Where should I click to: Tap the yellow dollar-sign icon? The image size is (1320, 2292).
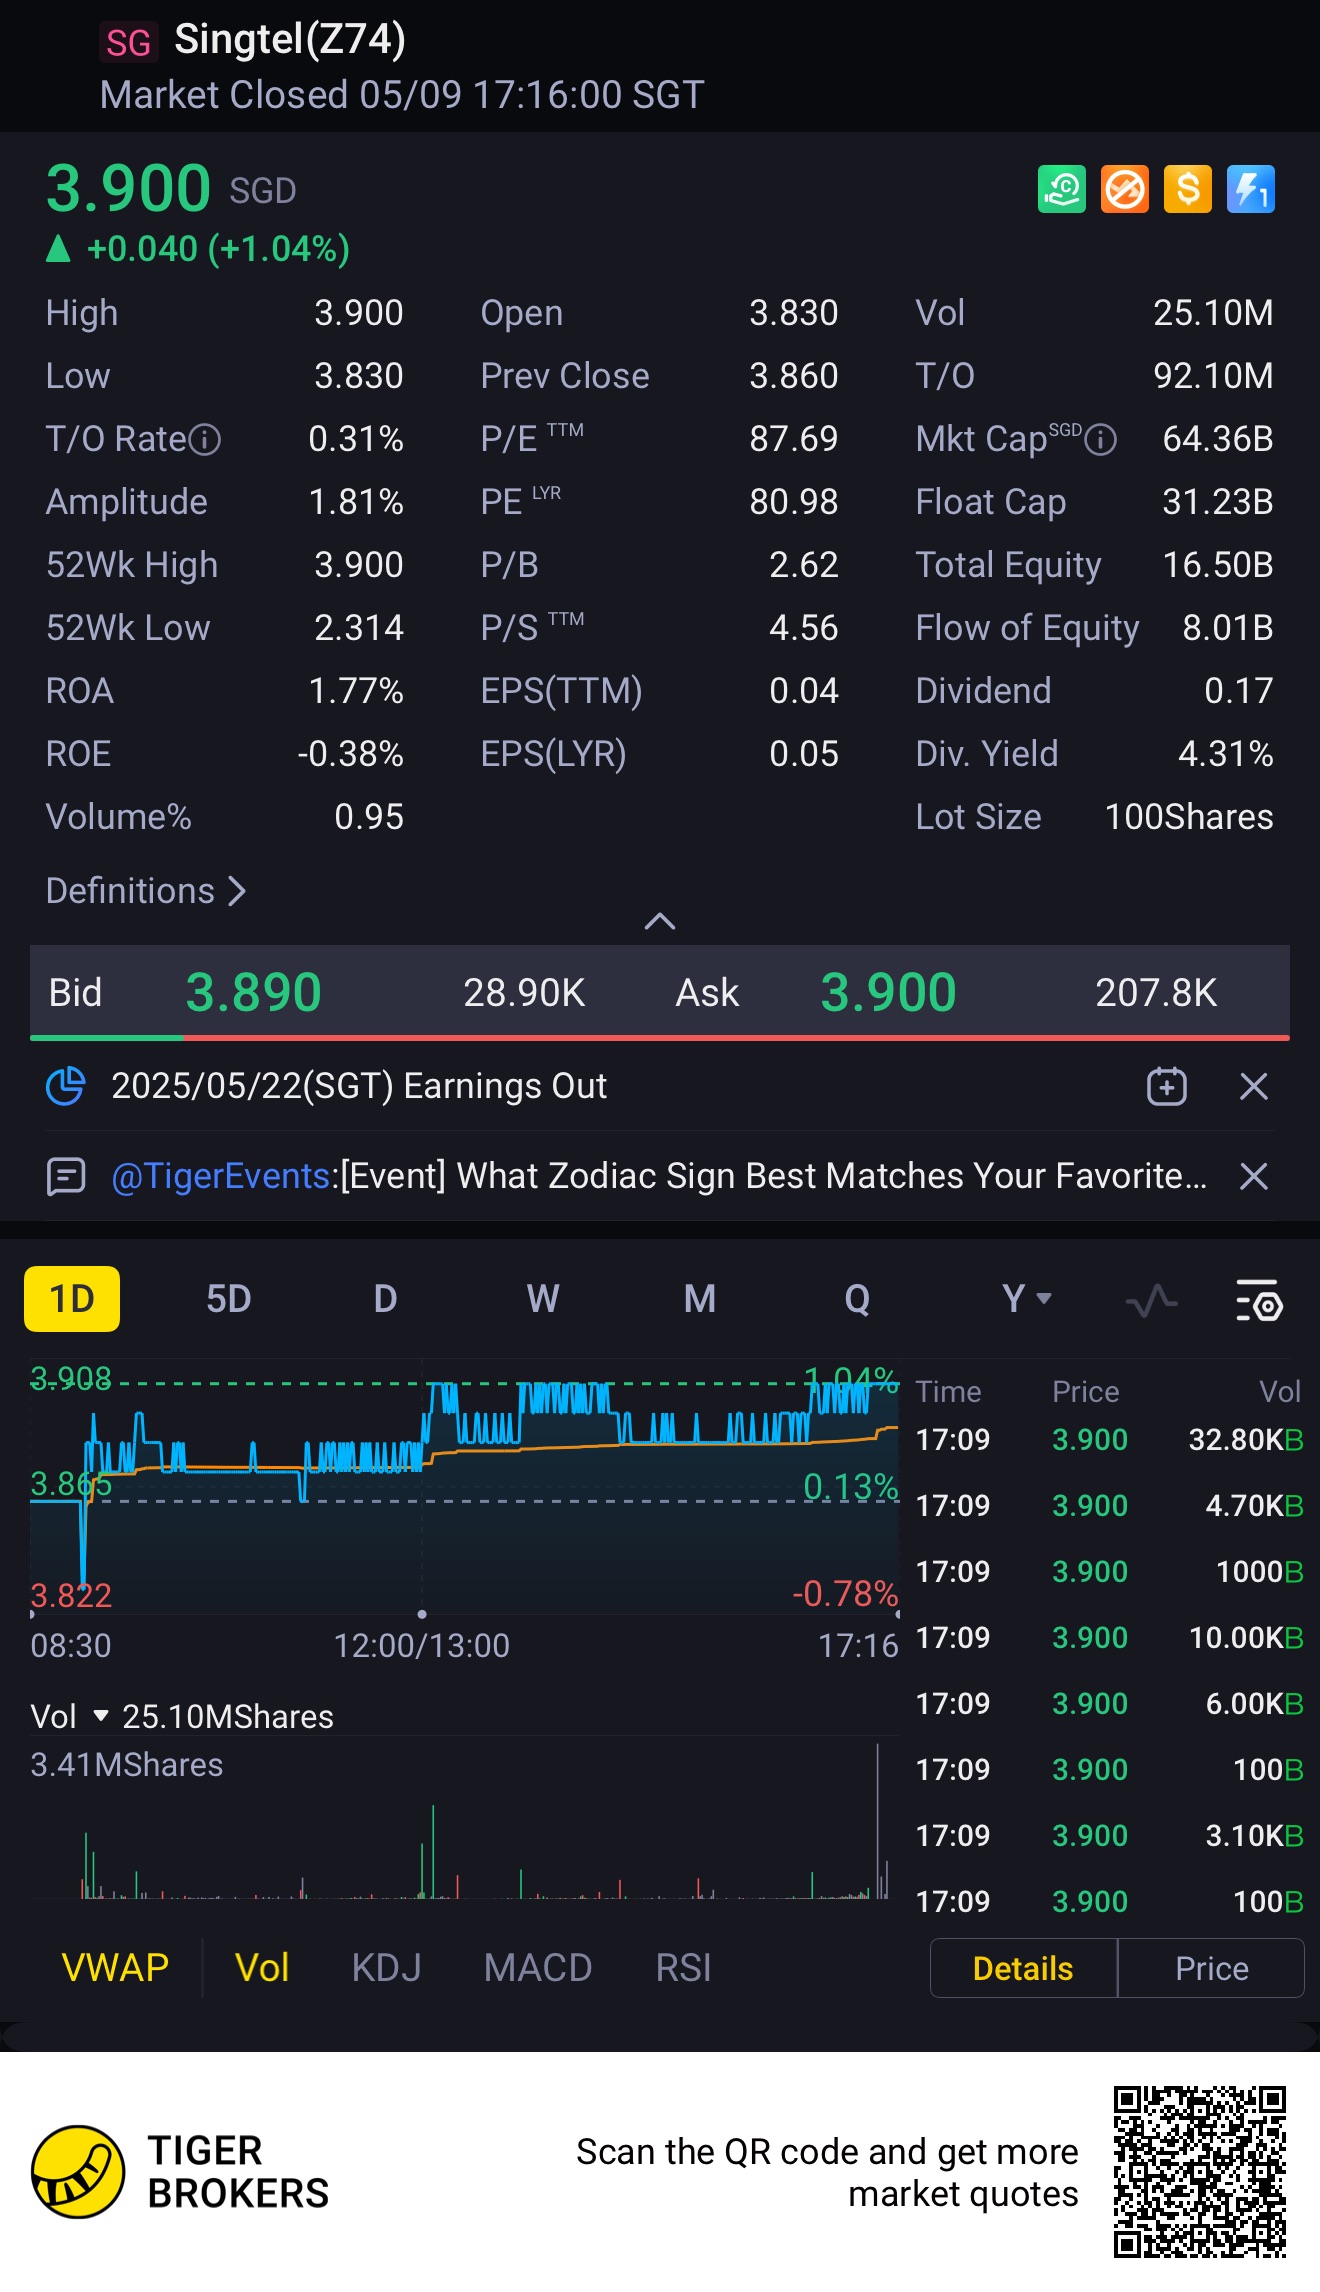click(x=1188, y=189)
